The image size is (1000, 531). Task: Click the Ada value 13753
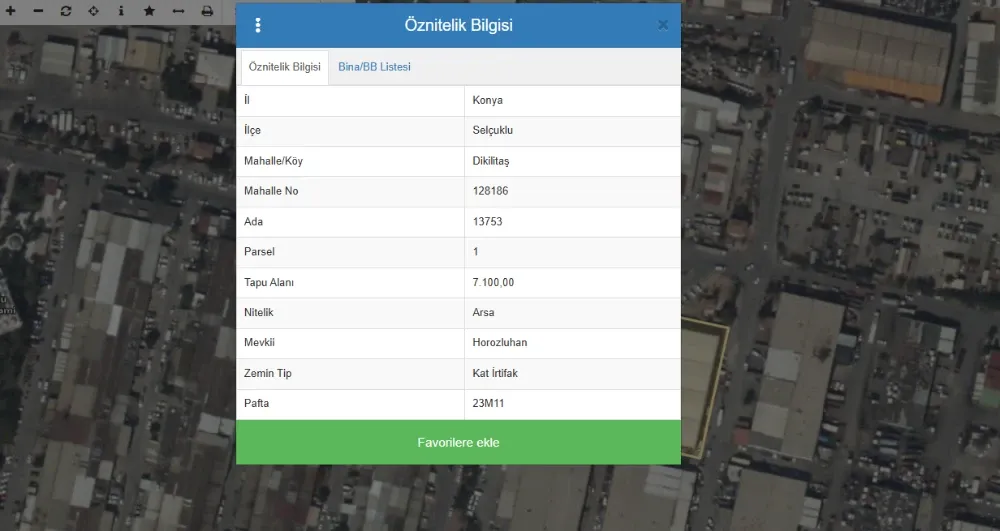pyautogui.click(x=487, y=222)
